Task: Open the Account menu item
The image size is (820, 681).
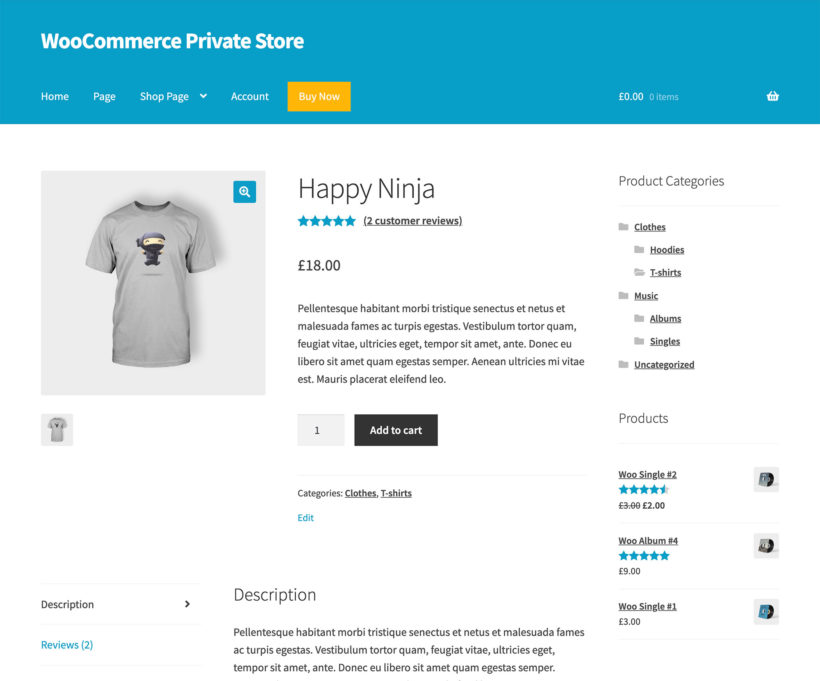Action: pos(249,96)
